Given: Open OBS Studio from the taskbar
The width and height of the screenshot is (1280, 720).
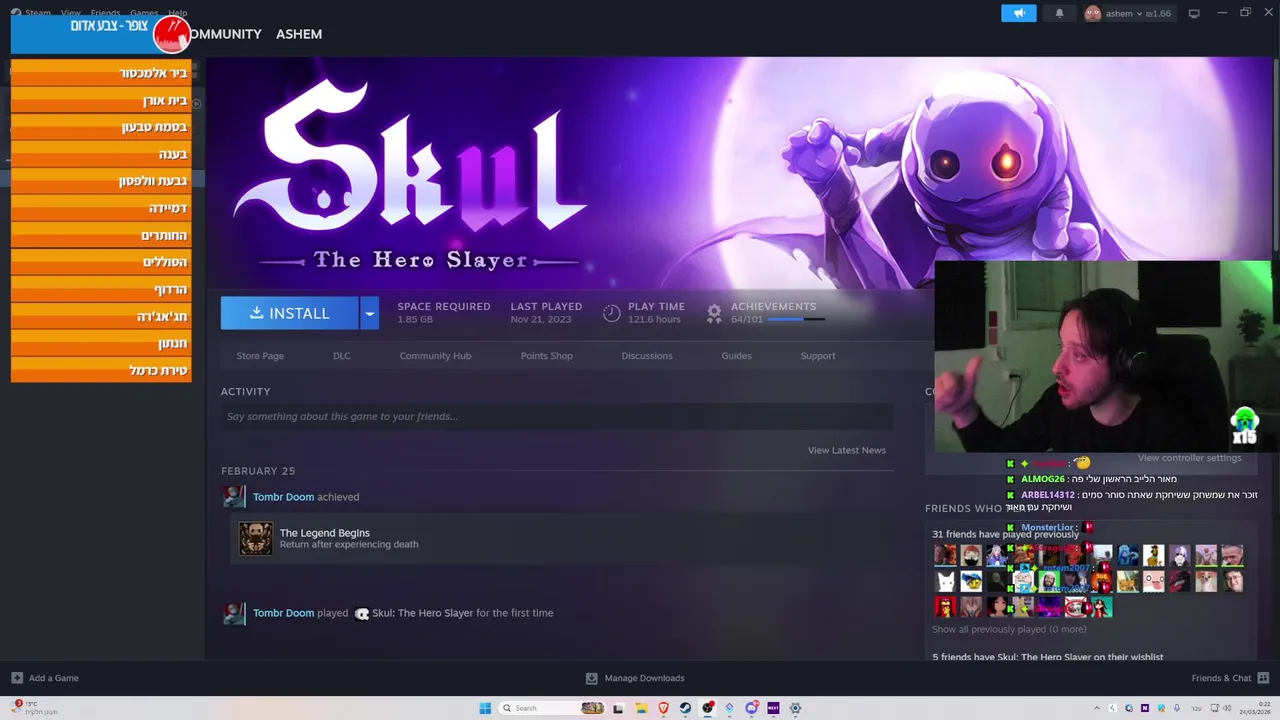Looking at the screenshot, I should coord(708,708).
